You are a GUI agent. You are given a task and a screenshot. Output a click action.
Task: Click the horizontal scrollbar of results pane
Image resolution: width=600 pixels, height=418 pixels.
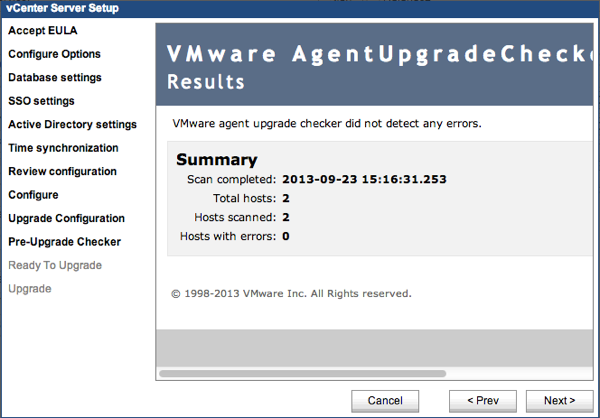click(x=302, y=374)
